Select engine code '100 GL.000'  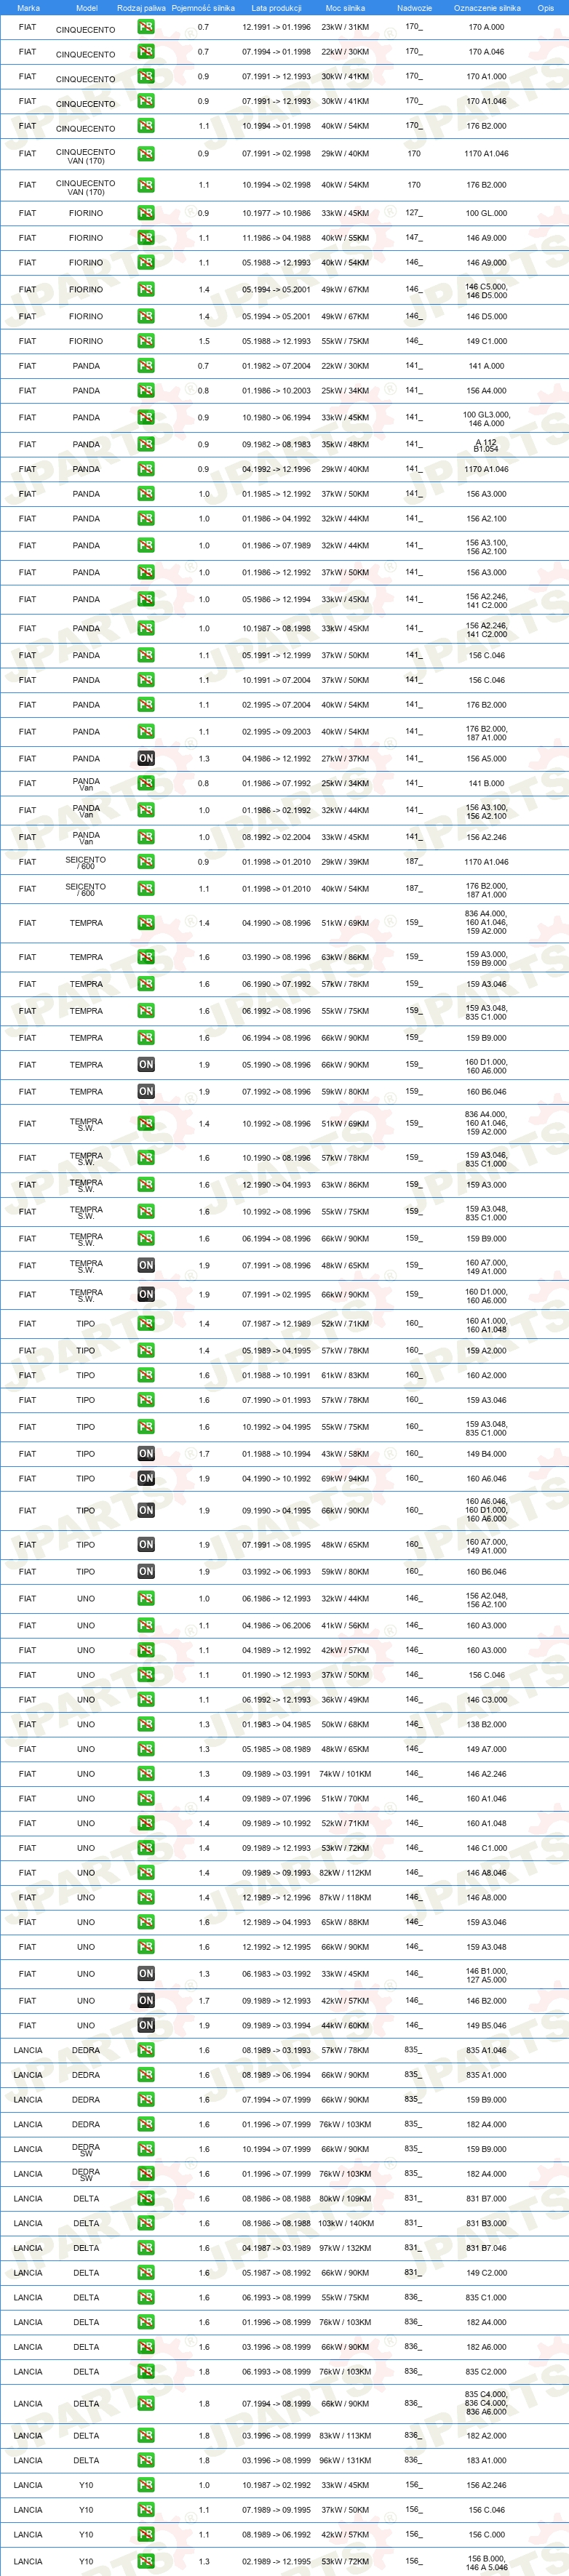486,213
